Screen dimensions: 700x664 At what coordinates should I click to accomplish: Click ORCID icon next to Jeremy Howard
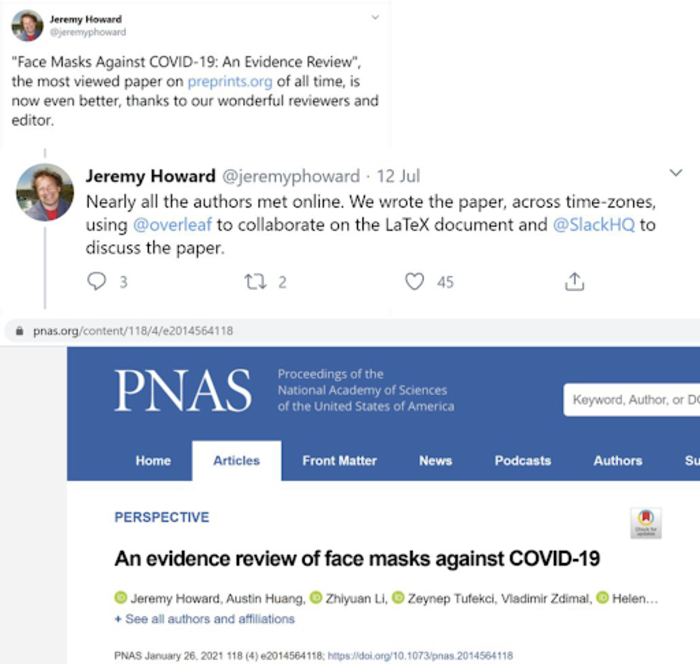(x=121, y=597)
